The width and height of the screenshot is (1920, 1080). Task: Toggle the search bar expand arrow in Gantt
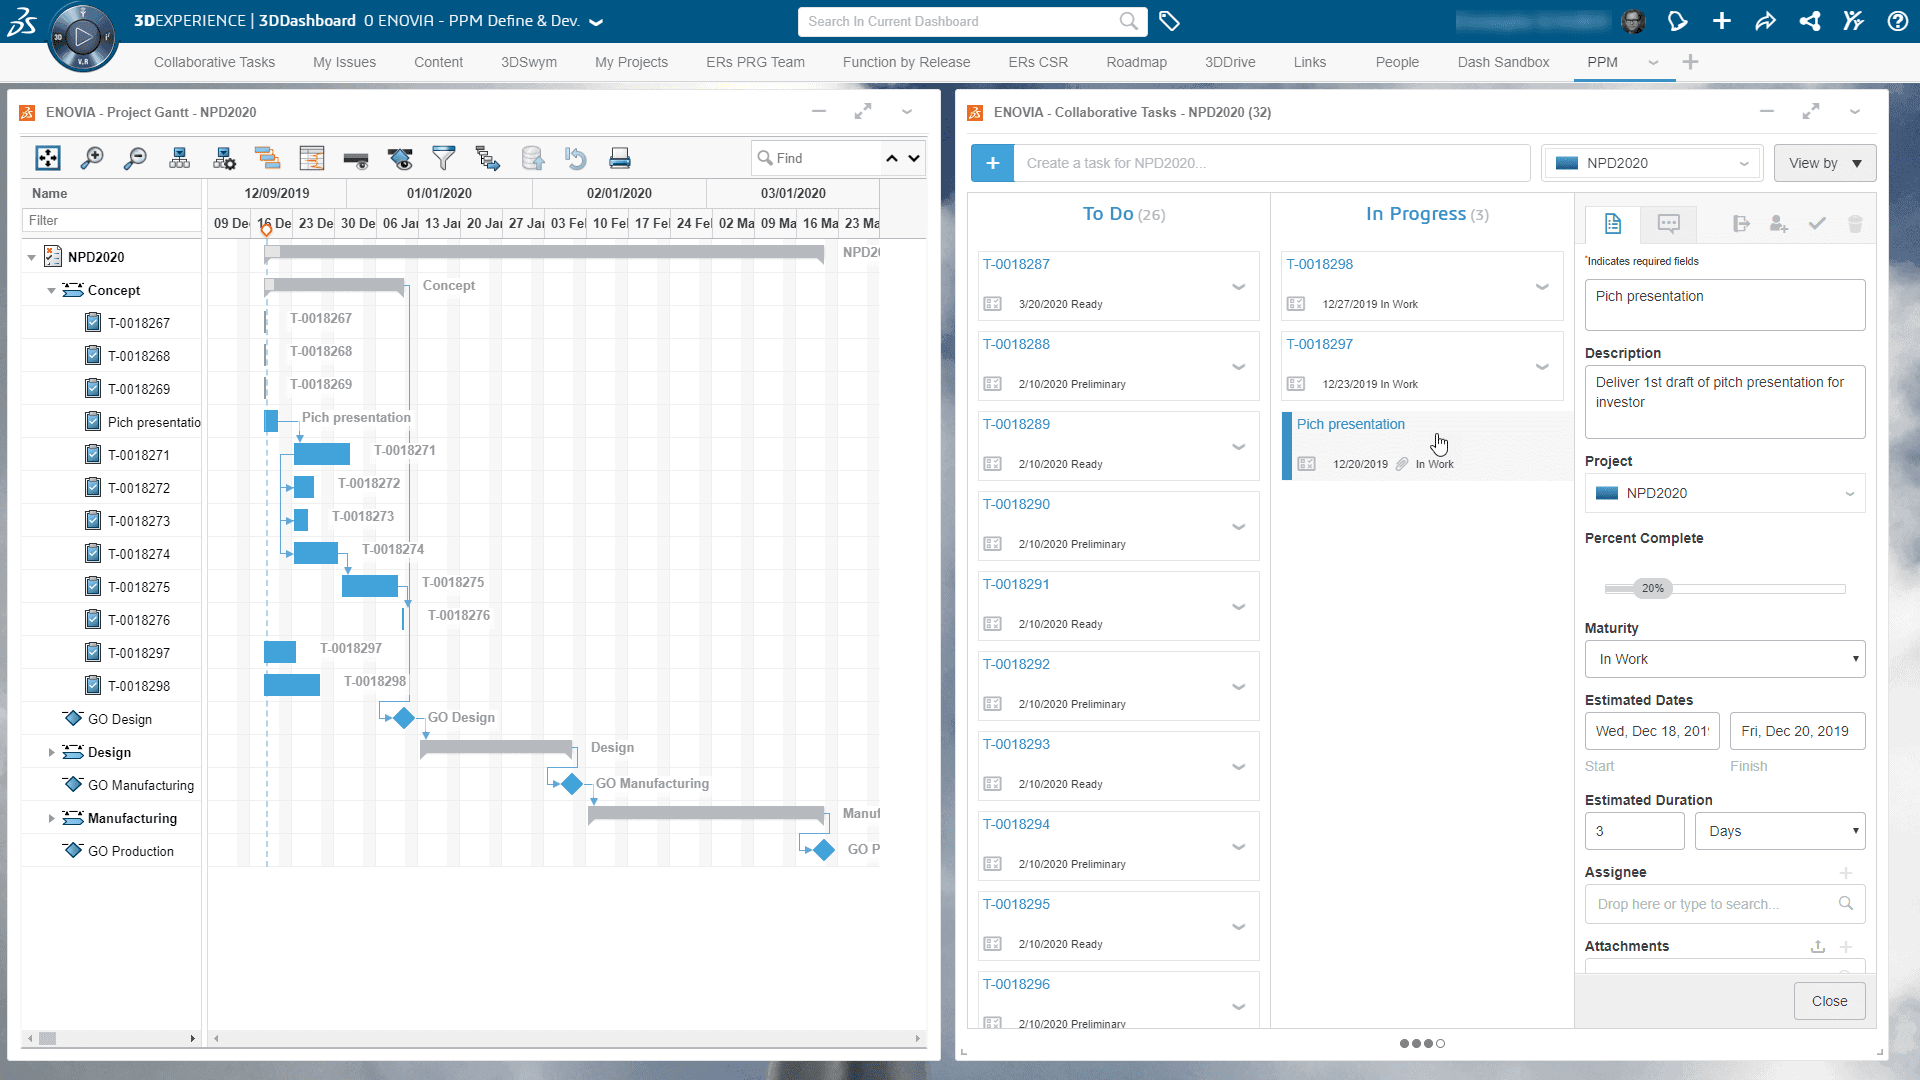(913, 157)
